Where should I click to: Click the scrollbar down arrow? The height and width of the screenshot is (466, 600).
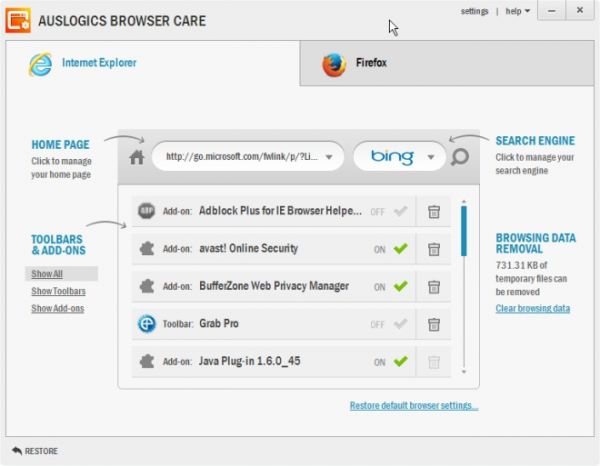pos(464,371)
